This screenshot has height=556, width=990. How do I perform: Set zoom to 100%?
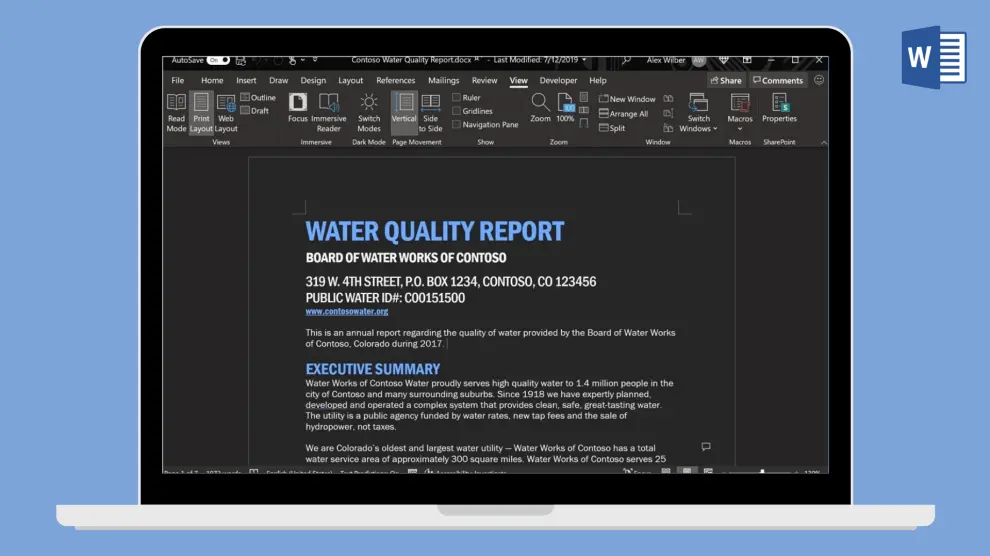[x=566, y=107]
